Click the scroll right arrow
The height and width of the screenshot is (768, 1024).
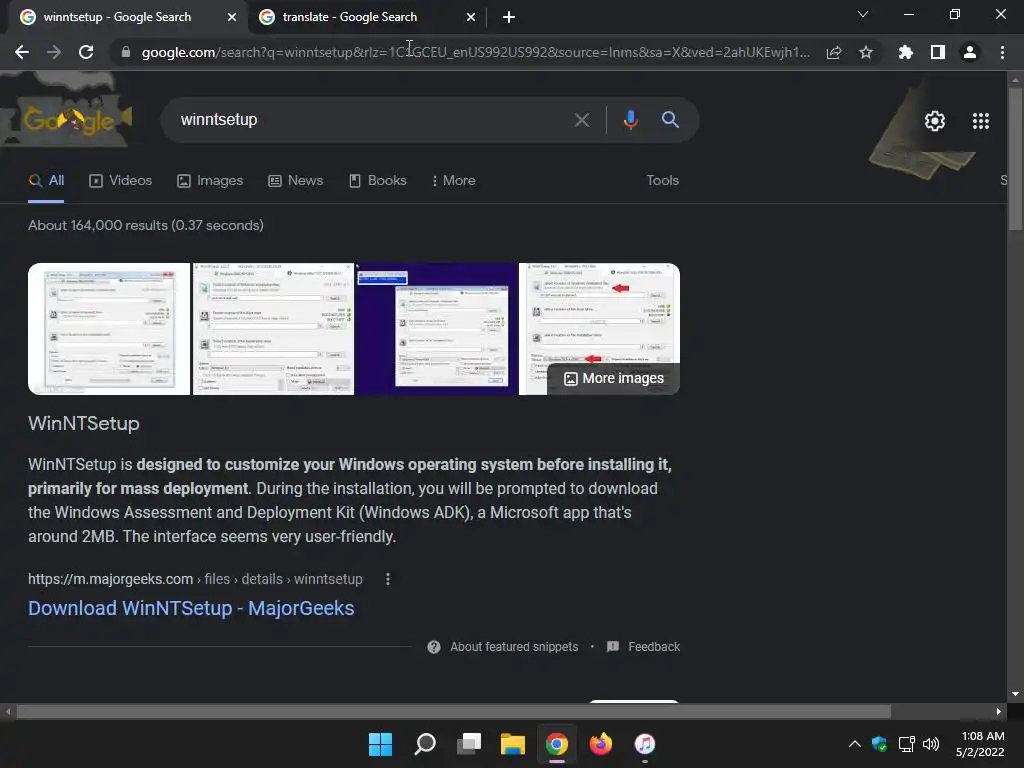(x=999, y=711)
